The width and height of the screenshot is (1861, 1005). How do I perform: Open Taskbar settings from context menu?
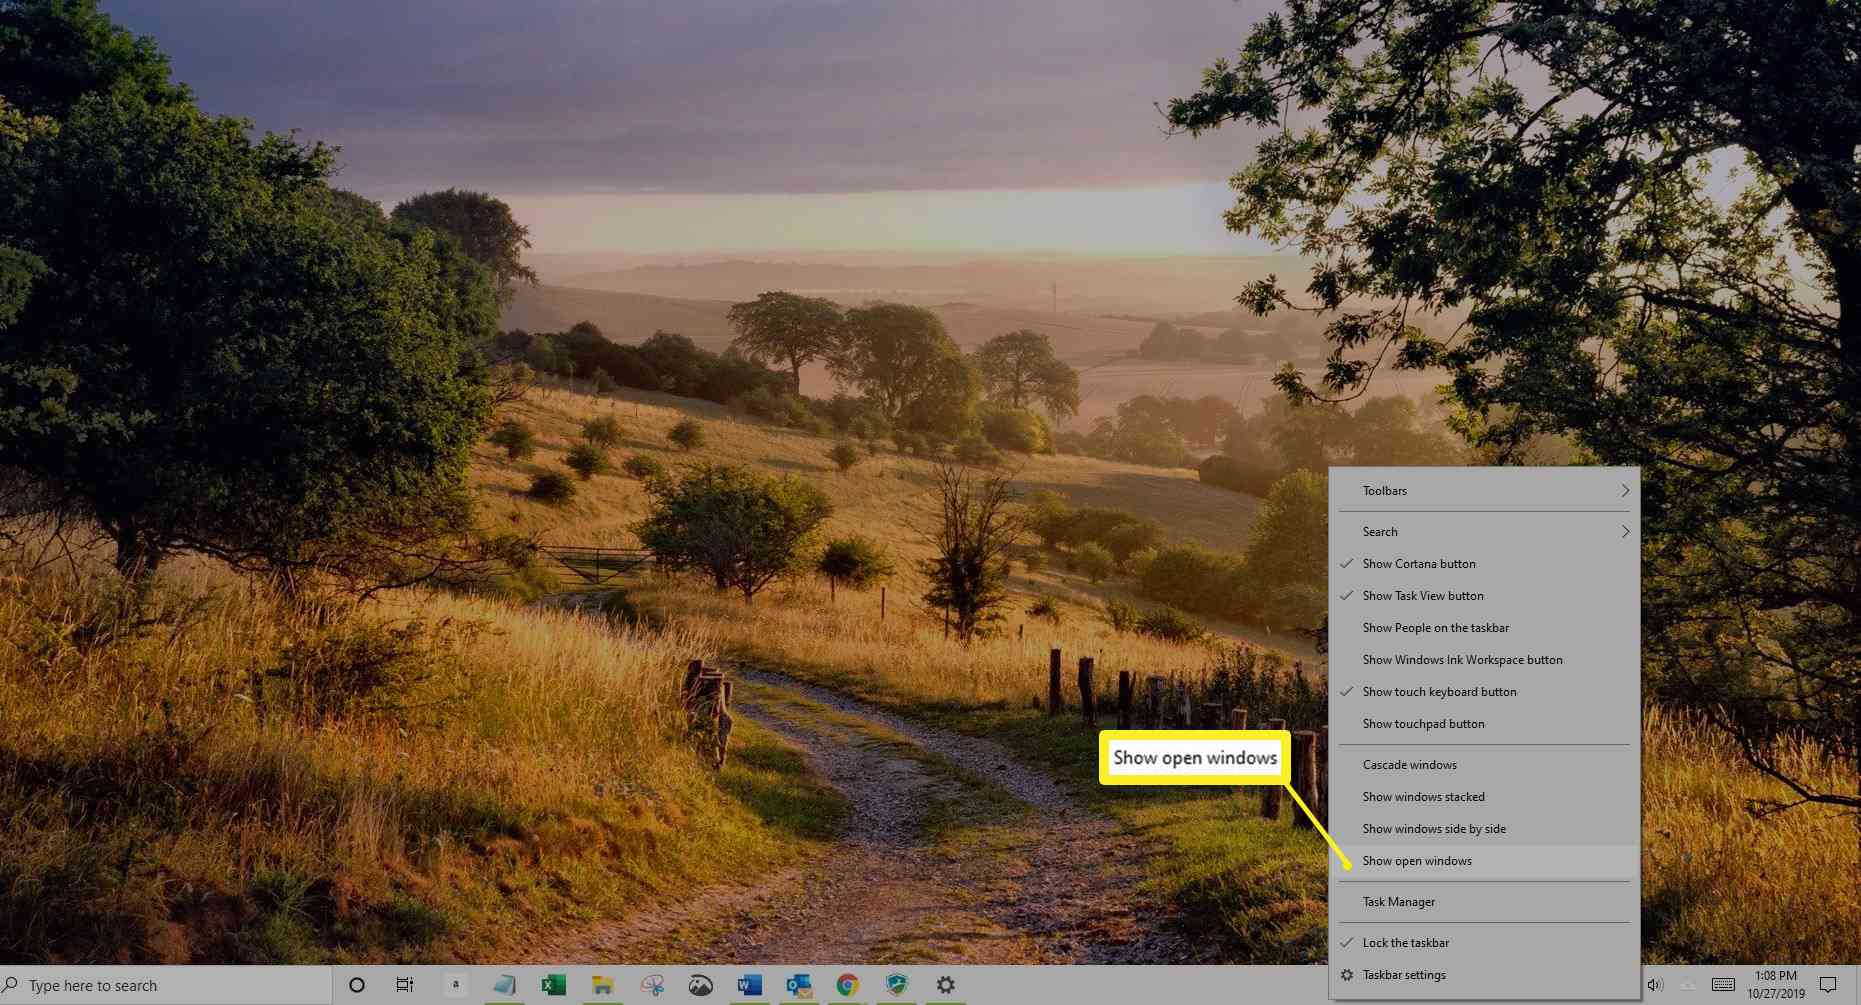click(x=1484, y=975)
